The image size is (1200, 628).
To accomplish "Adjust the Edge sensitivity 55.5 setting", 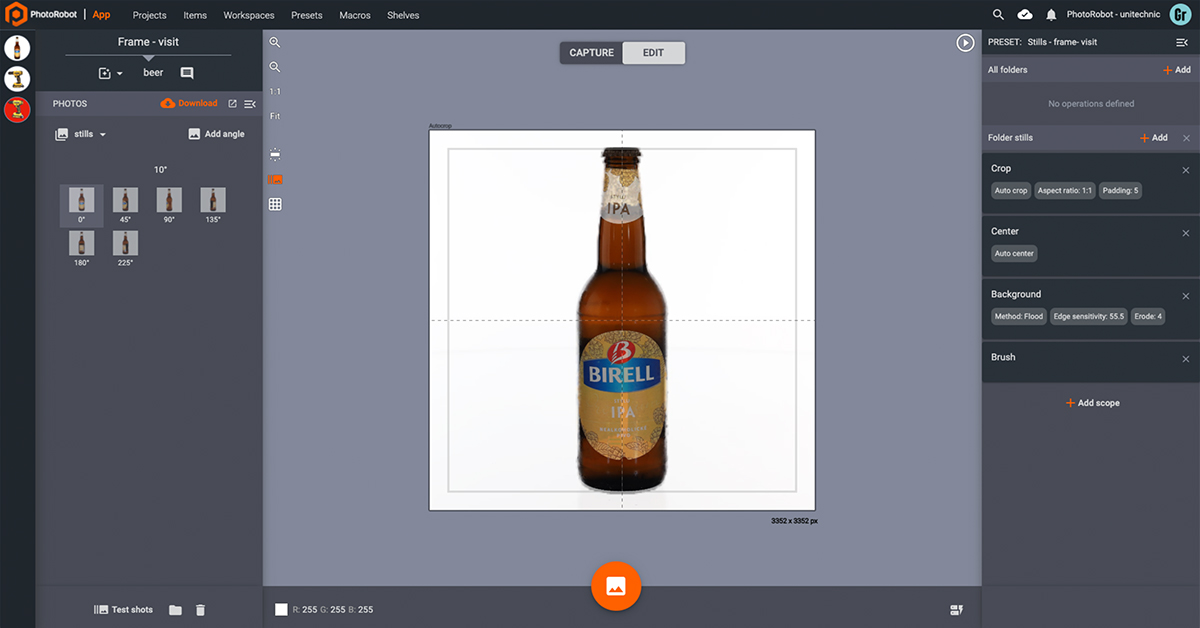I will tap(1090, 316).
